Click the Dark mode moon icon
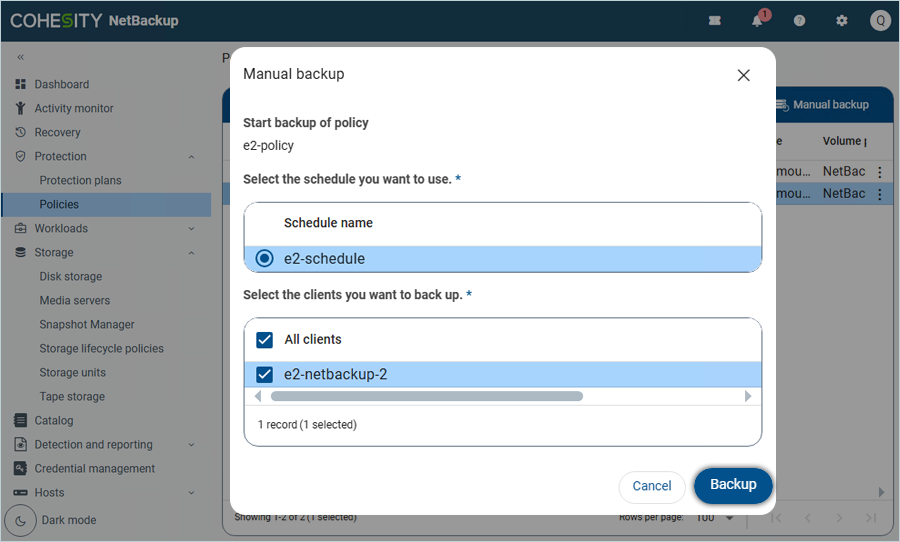 (20, 520)
